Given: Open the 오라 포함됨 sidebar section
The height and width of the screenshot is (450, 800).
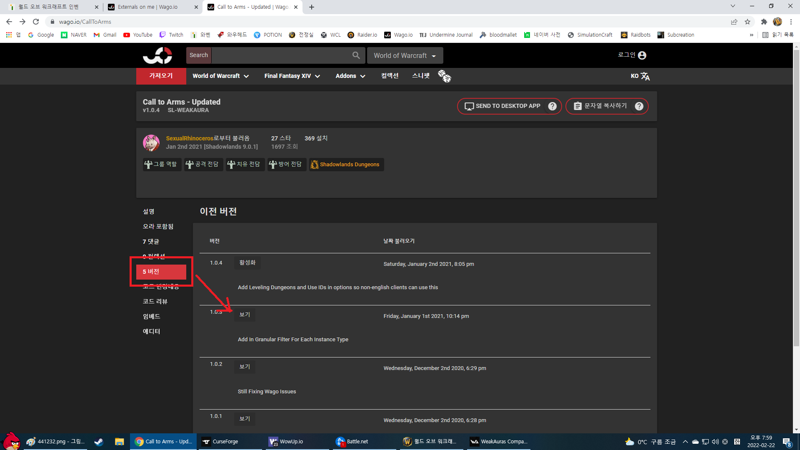Looking at the screenshot, I should click(x=158, y=226).
